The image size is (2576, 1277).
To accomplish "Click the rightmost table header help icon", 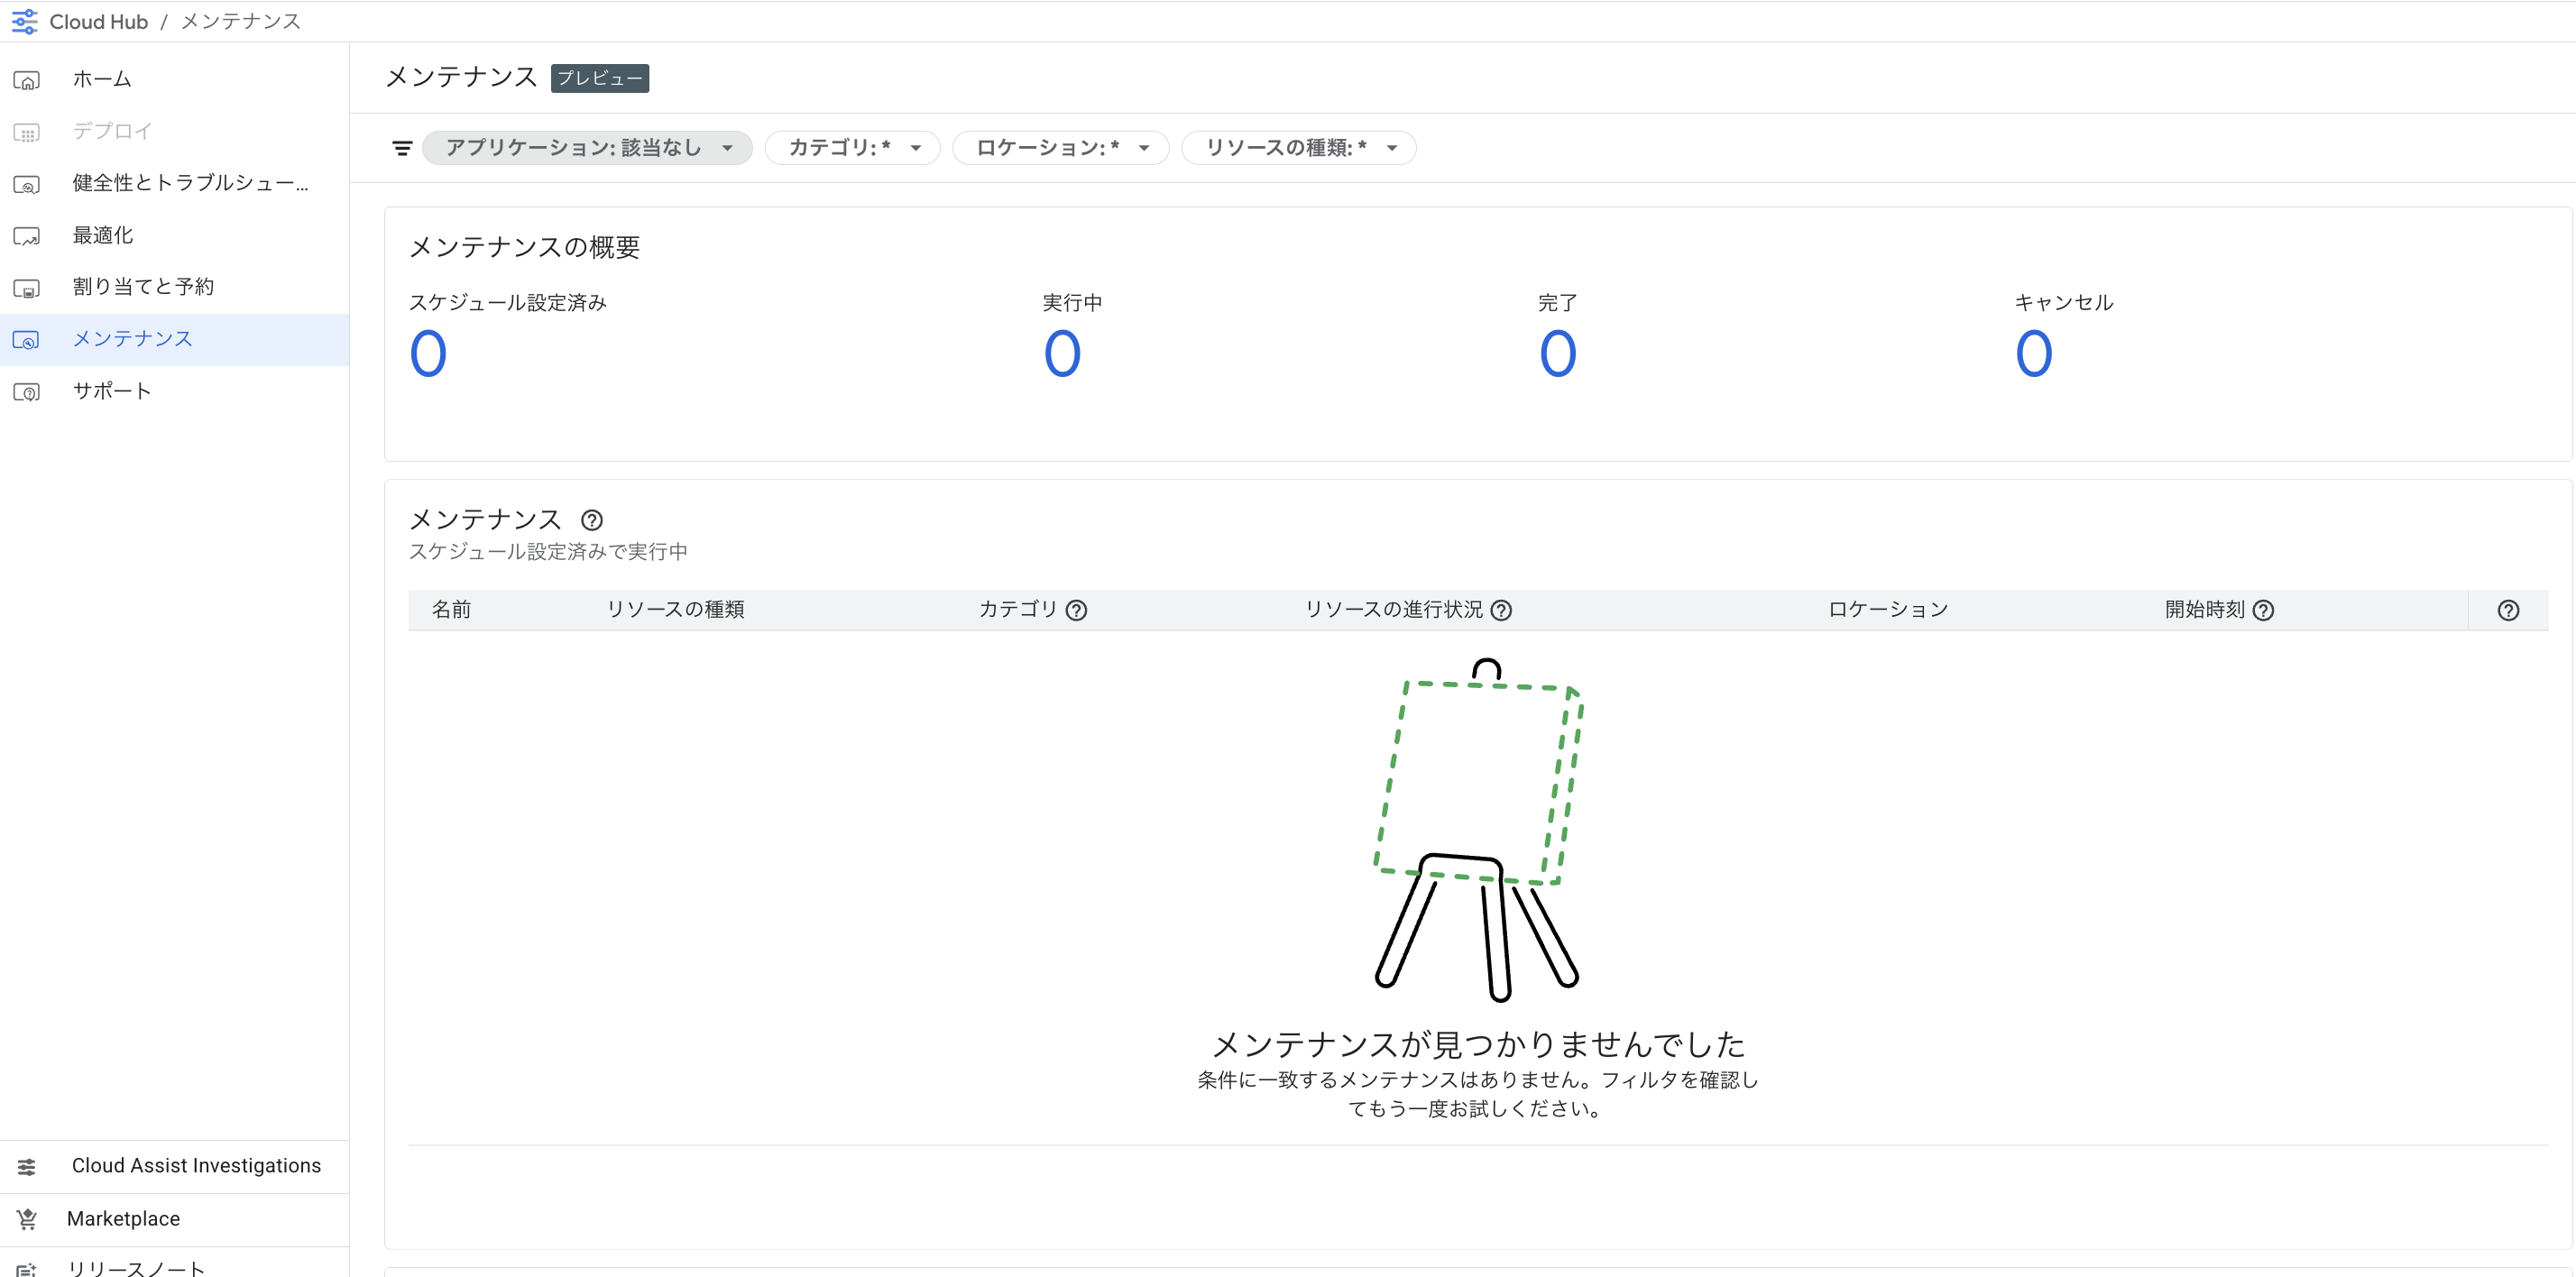I will click(2508, 610).
